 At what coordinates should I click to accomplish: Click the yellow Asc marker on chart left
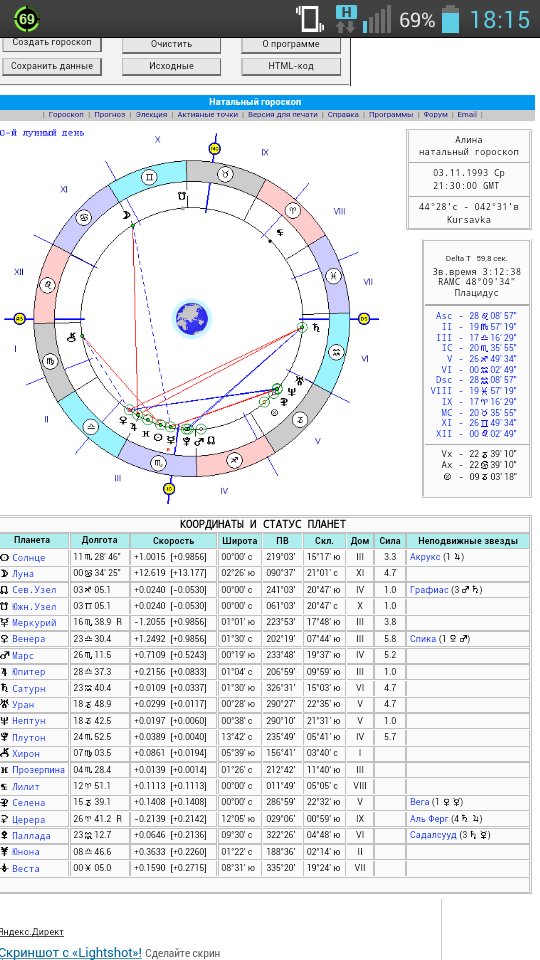(x=19, y=318)
